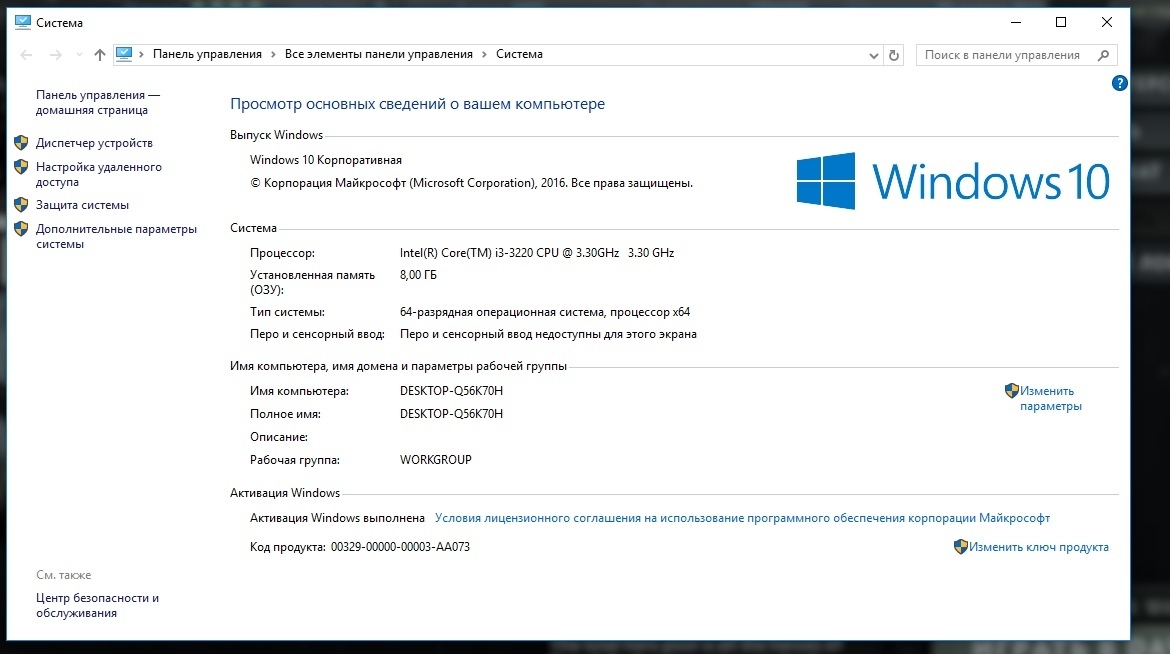Image resolution: width=1170 pixels, height=654 pixels.
Task: Click the computer icon in address bar
Action: pos(124,55)
